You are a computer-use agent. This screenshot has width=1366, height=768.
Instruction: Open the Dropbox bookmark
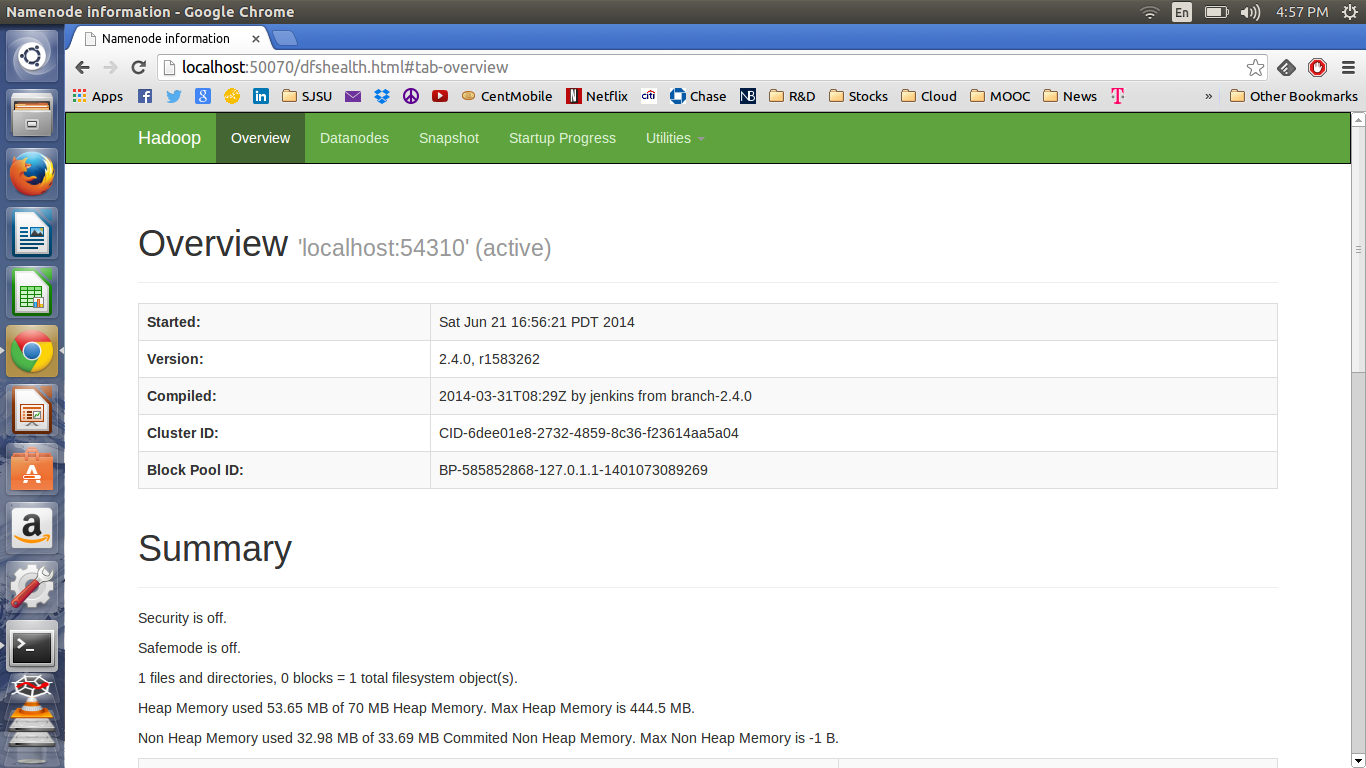pos(382,96)
